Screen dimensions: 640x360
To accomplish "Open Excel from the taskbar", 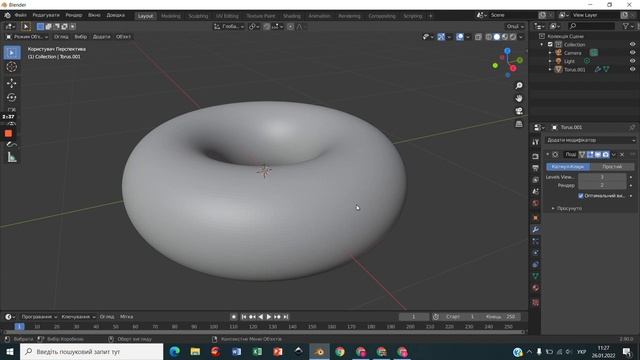I will [257, 351].
